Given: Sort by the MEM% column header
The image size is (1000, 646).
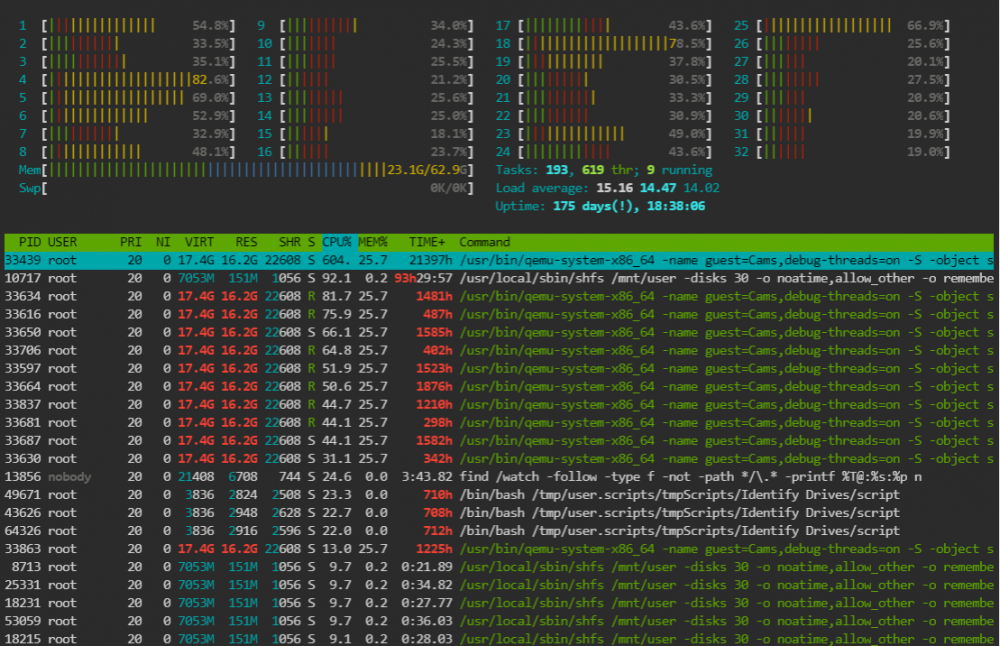Looking at the screenshot, I should tap(373, 242).
